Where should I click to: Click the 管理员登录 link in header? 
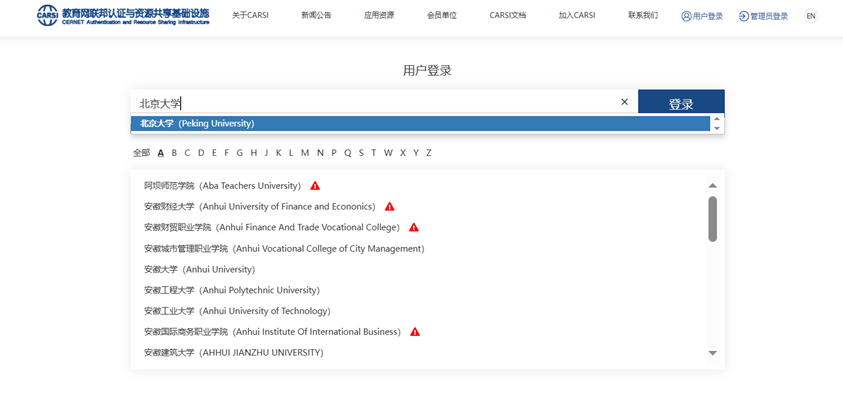click(763, 16)
